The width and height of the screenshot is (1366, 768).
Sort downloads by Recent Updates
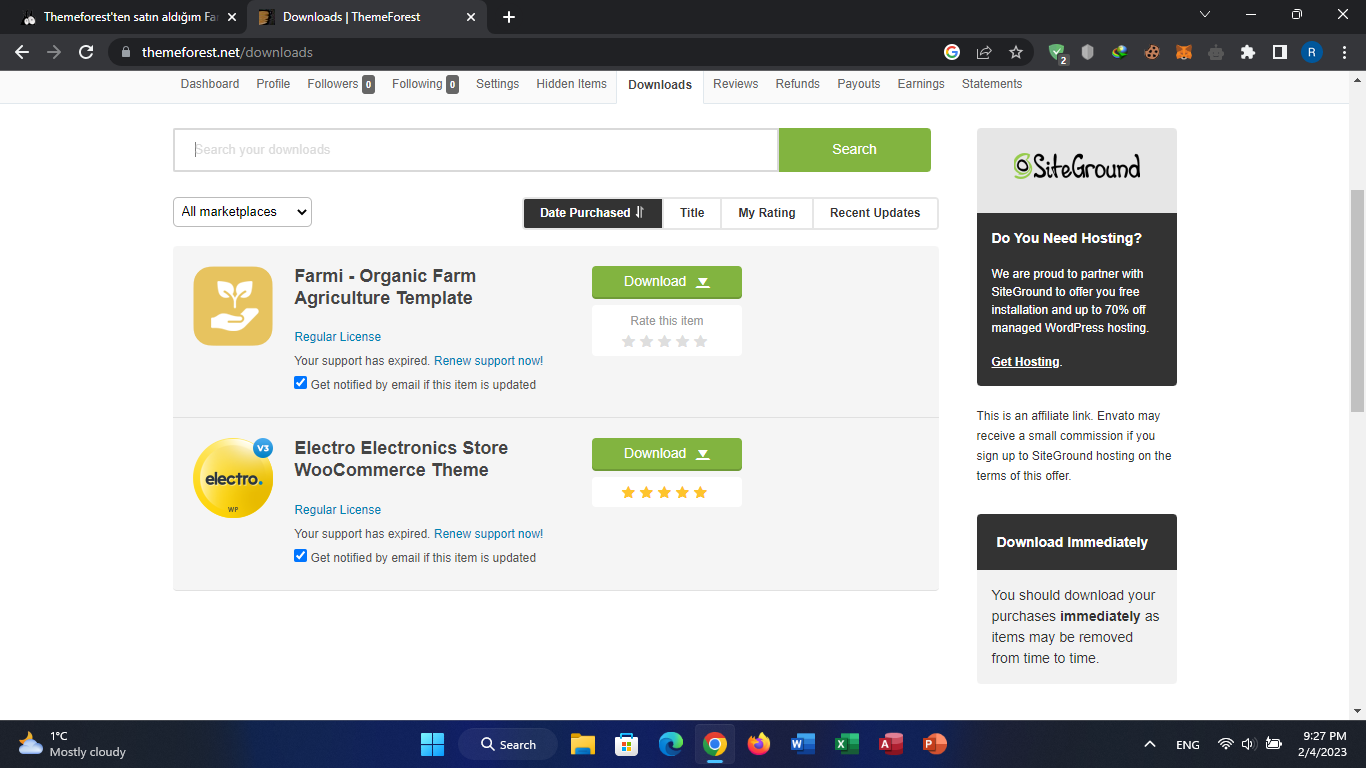pyautogui.click(x=875, y=213)
